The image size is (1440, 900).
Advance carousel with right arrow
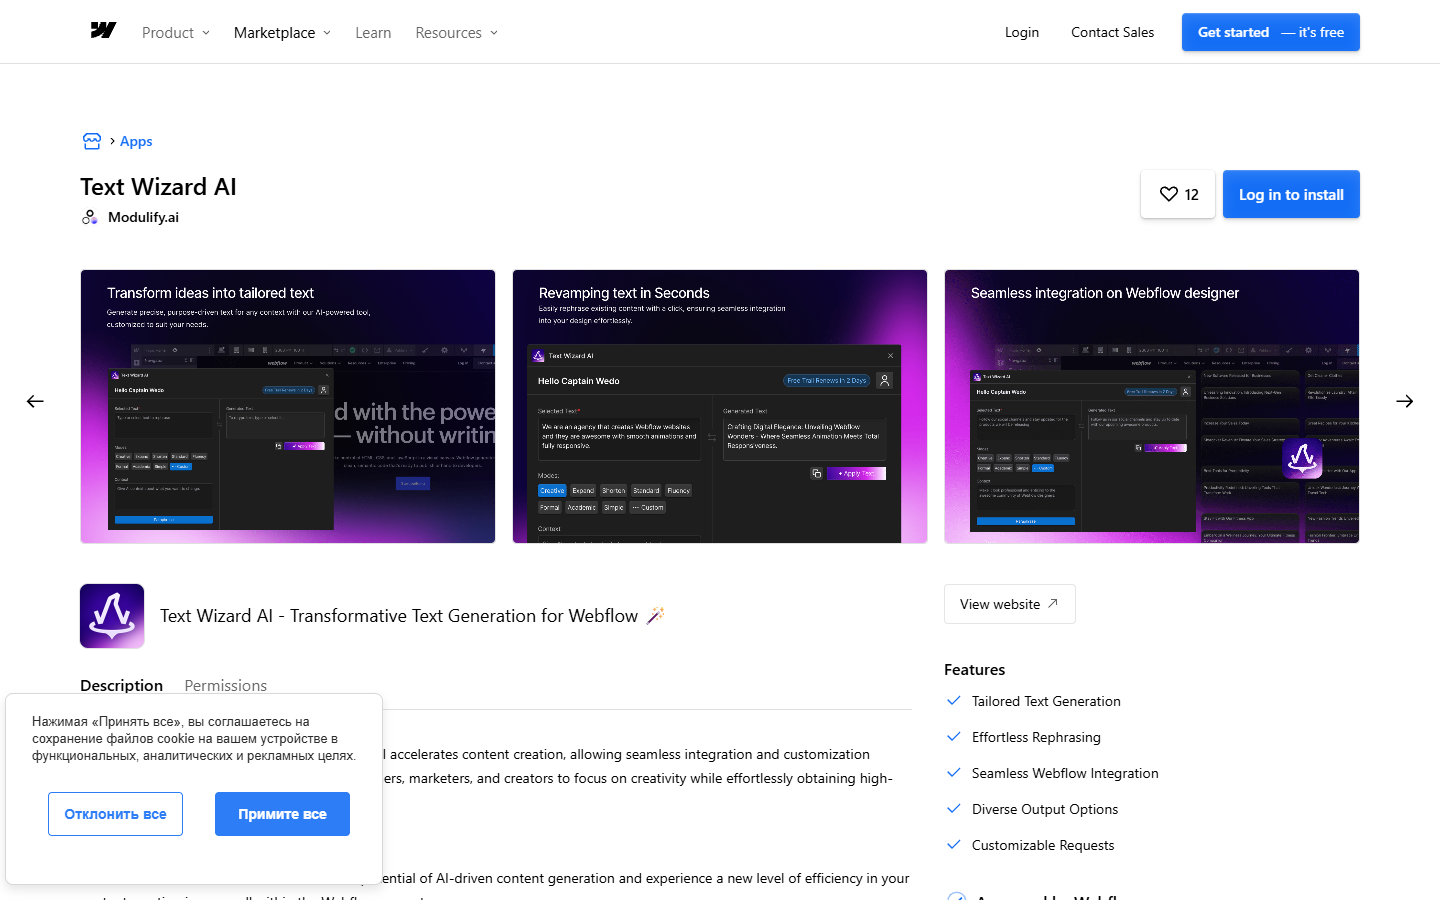click(1405, 401)
